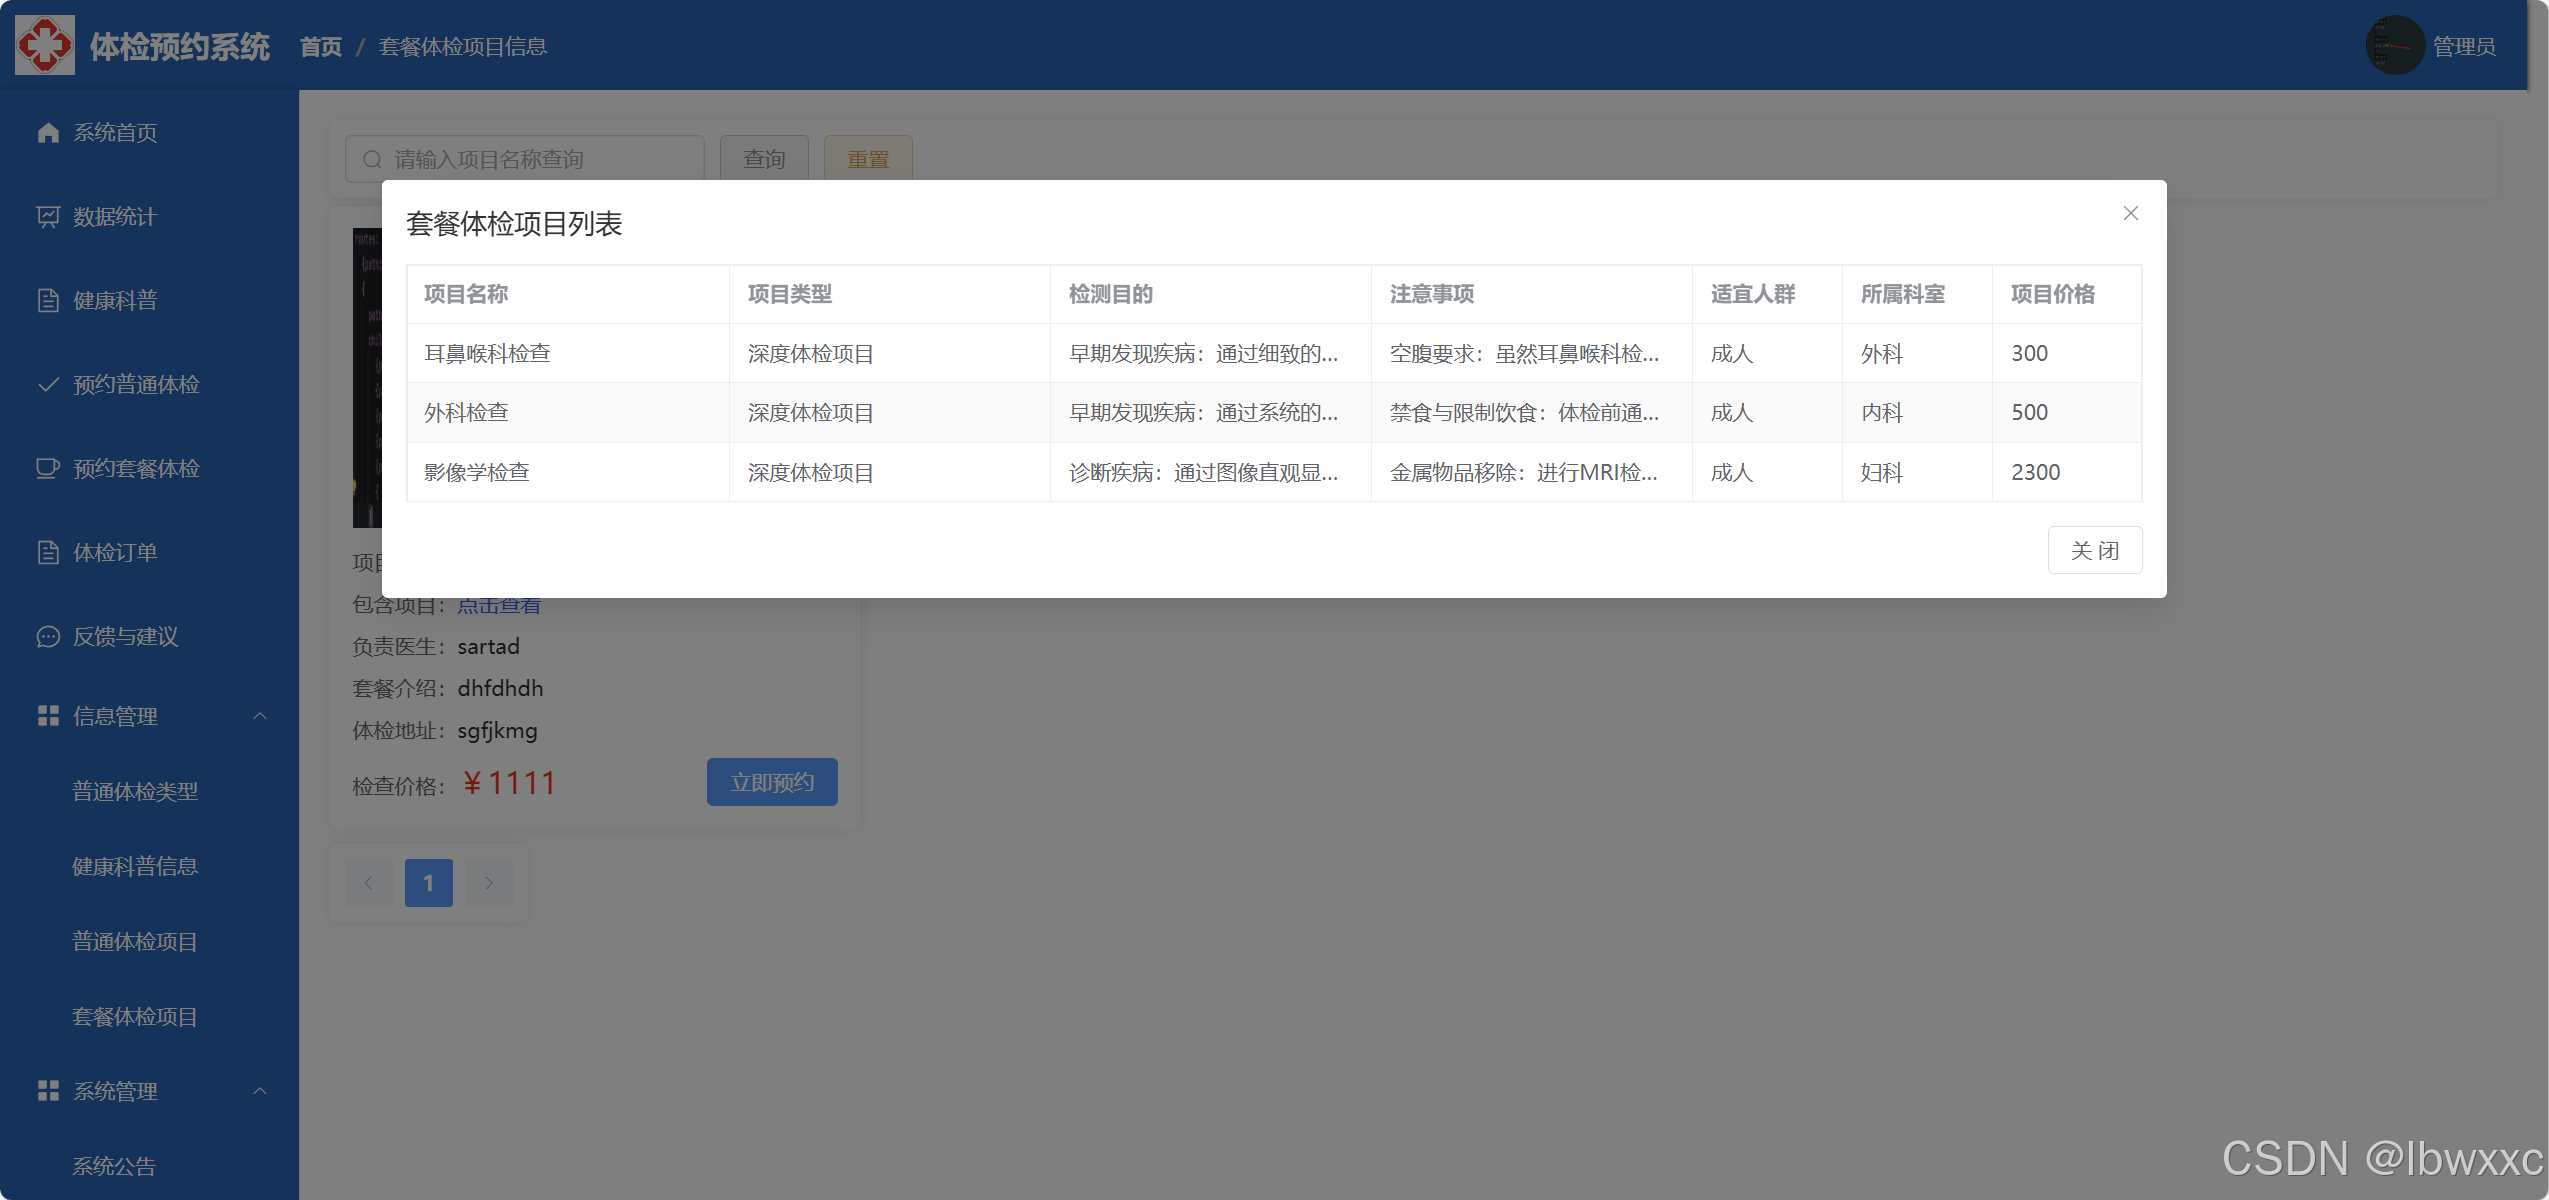Collapse the 信息管理 submenu chevron
Screen dimensions: 2549x1200
(260, 716)
